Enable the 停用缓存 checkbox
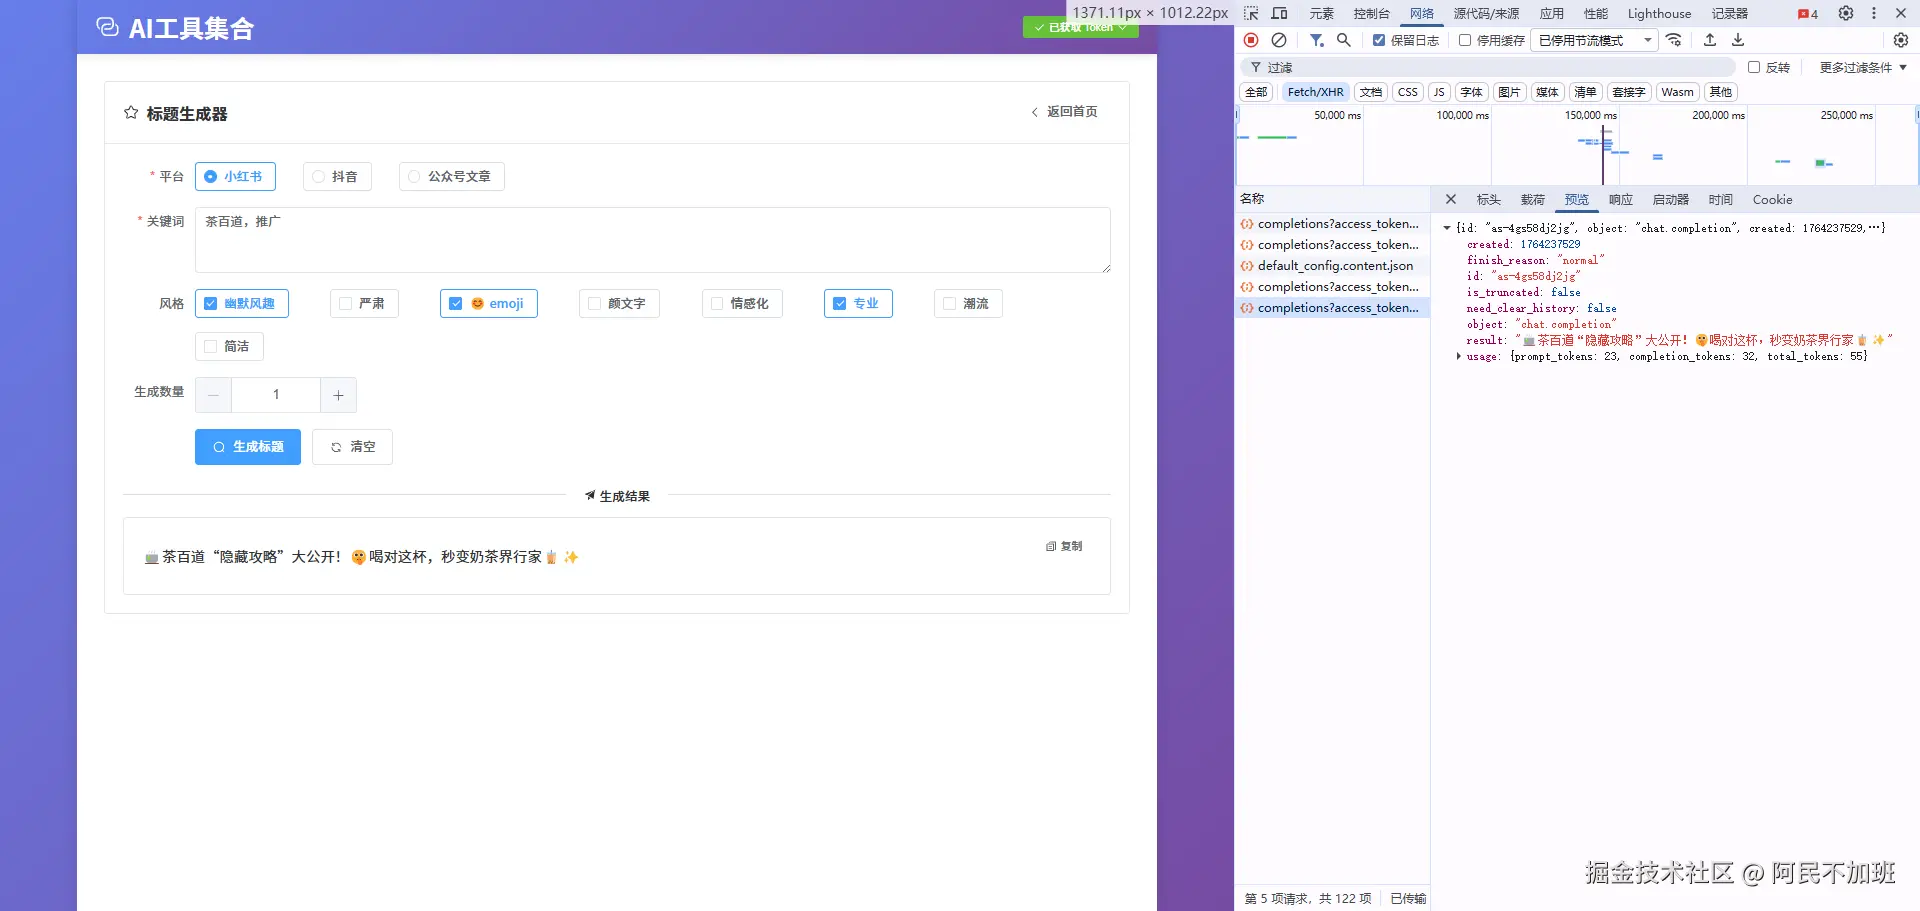The width and height of the screenshot is (1920, 911). coord(1465,41)
